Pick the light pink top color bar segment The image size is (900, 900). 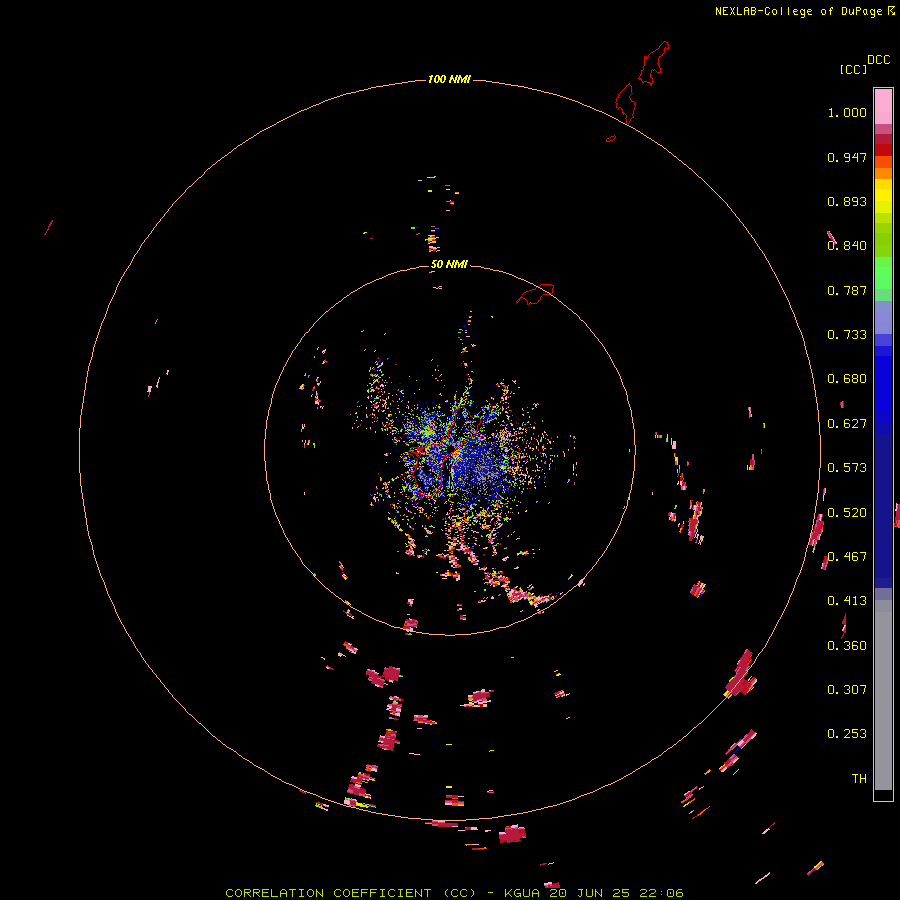pos(883,107)
